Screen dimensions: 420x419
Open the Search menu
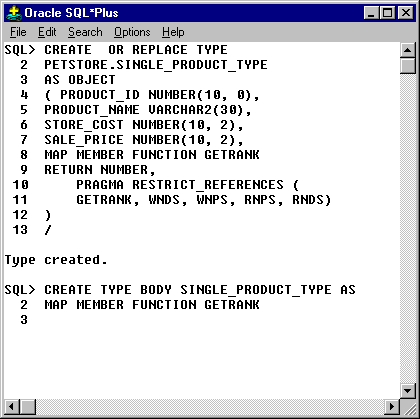coord(85,32)
